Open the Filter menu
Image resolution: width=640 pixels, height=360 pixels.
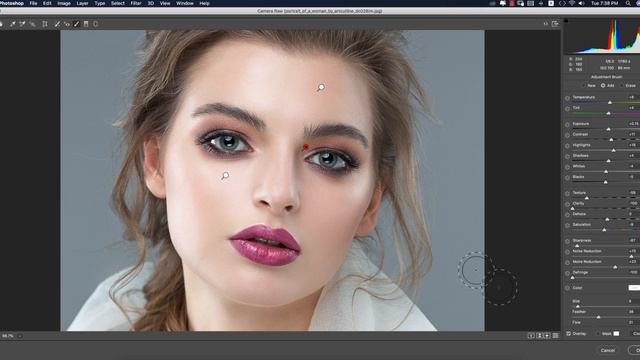click(x=136, y=3)
